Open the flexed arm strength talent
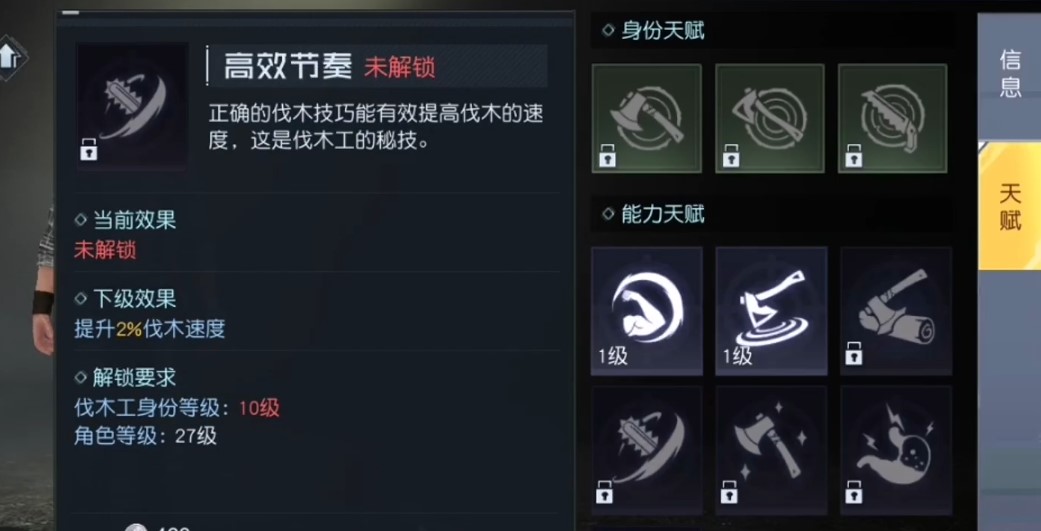 click(647, 311)
